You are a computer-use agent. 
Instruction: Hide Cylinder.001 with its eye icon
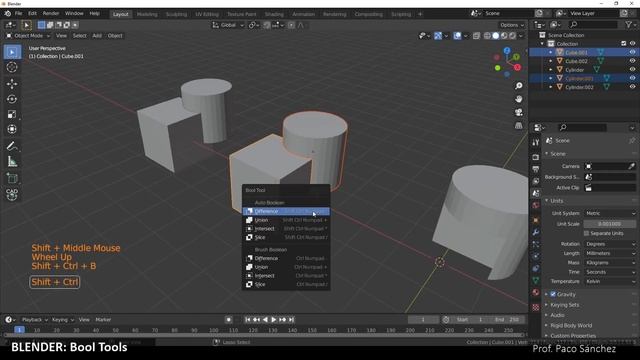(x=632, y=78)
